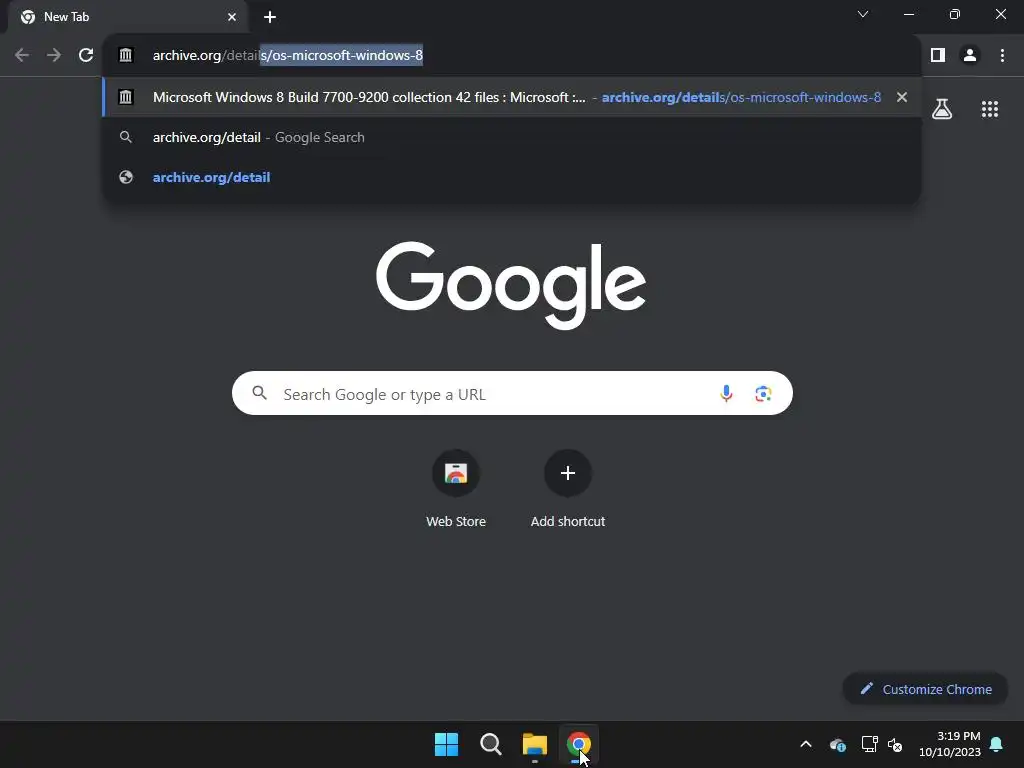Open File Explorer from taskbar

(x=535, y=744)
